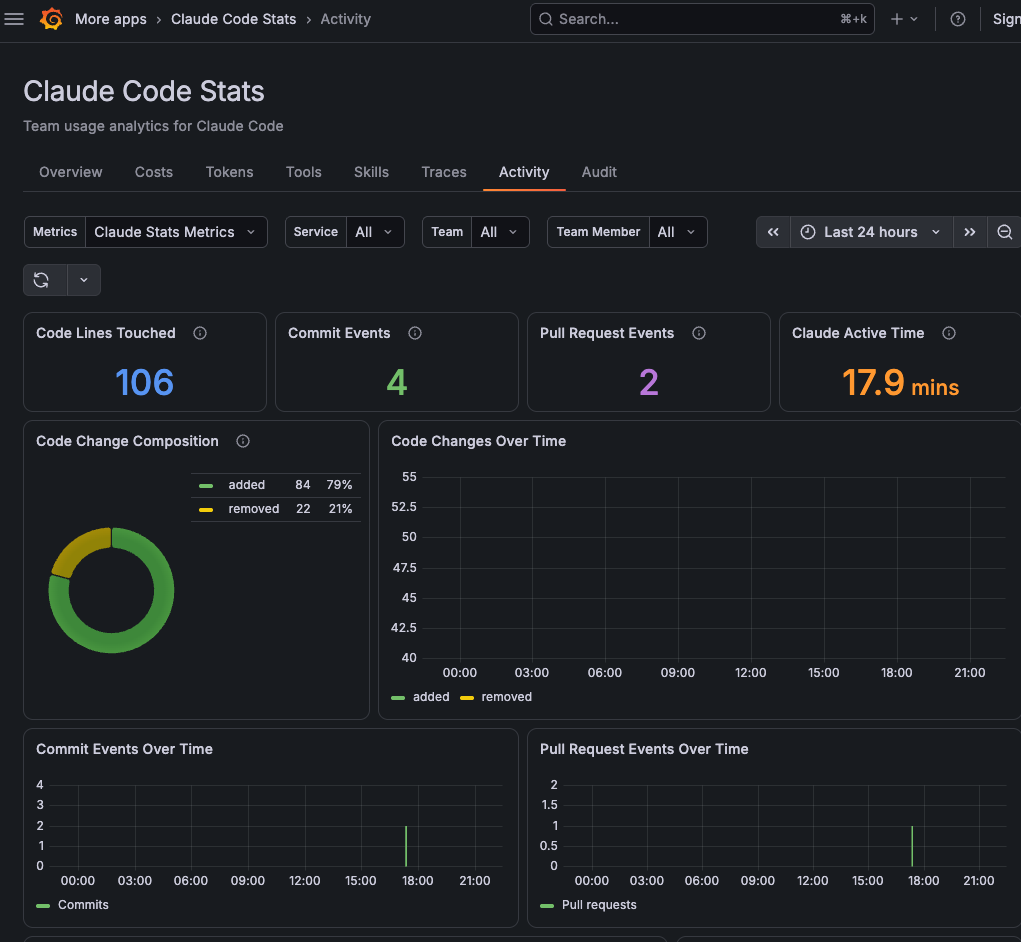The width and height of the screenshot is (1021, 942).
Task: Switch to the Traces tab
Action: point(443,172)
